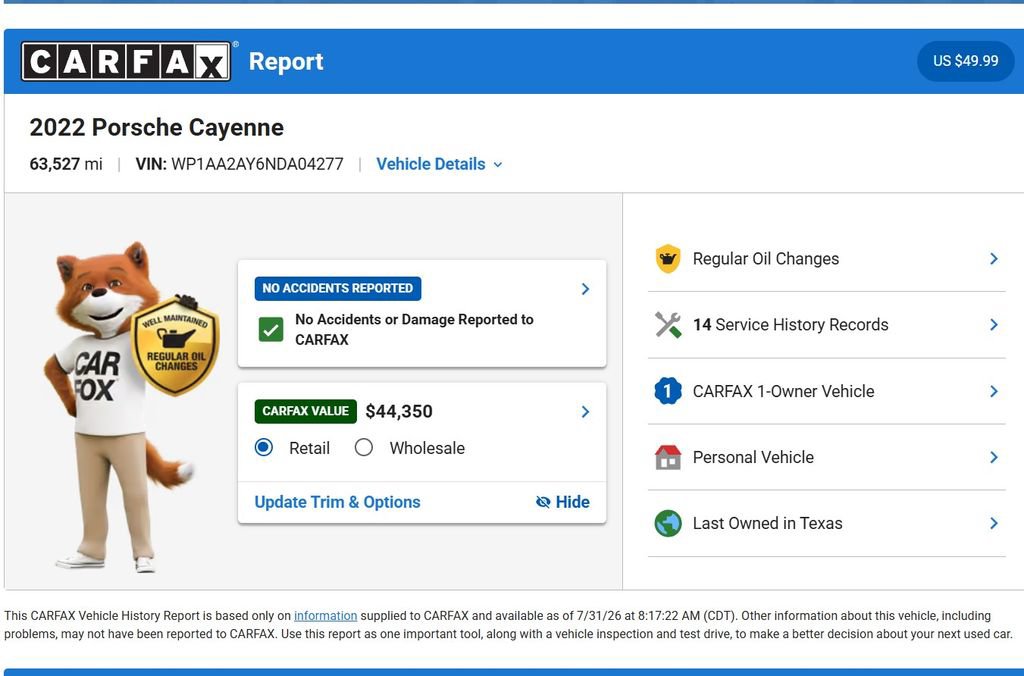Open Personal Vehicle row chevron
Screen dimensions: 1024x676
click(x=993, y=457)
